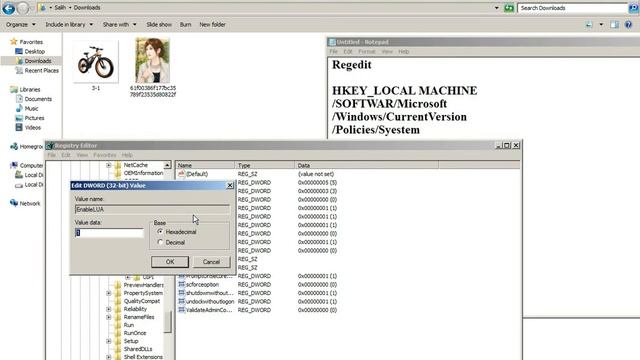Expand the Setup registry key
Screen dimensions: 640x360
coord(109,341)
